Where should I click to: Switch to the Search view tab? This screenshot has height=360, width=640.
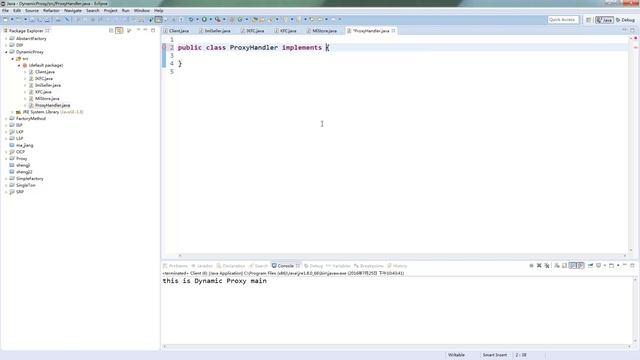click(x=258, y=266)
